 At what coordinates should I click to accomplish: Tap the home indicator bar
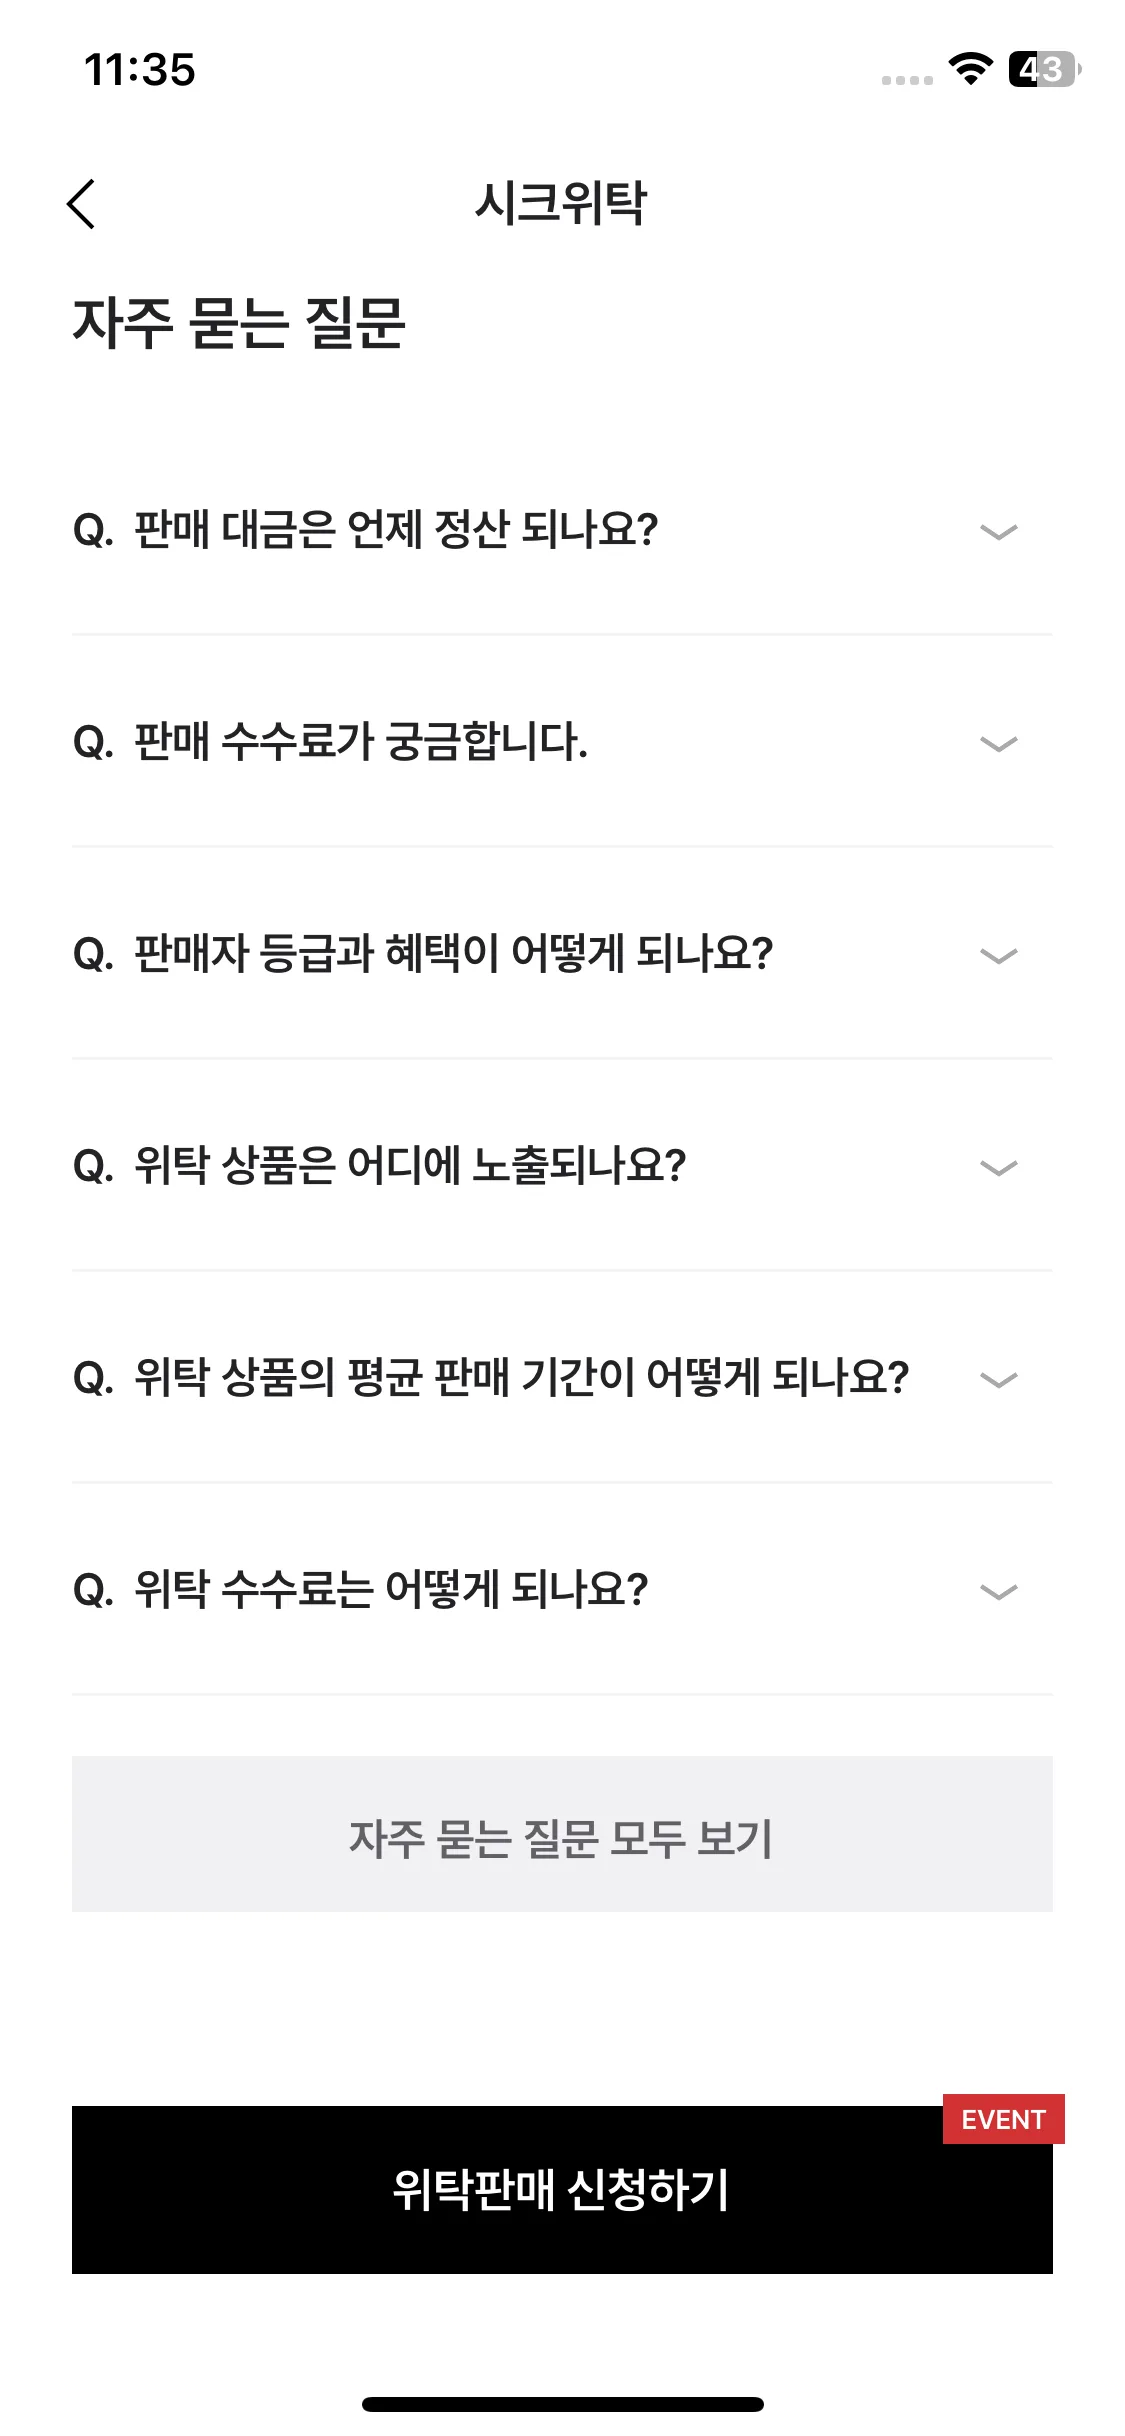coord(562,2404)
